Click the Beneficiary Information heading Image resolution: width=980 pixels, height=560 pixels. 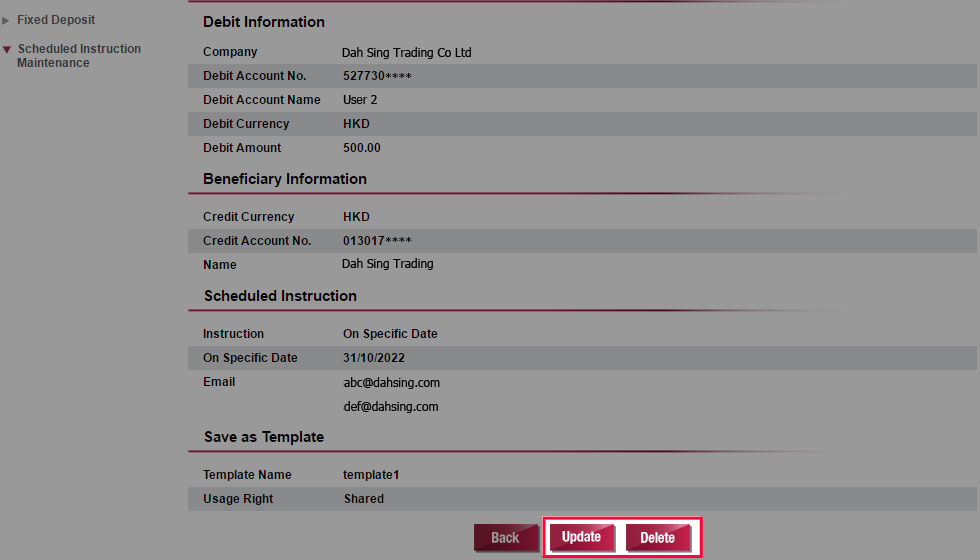(x=285, y=179)
